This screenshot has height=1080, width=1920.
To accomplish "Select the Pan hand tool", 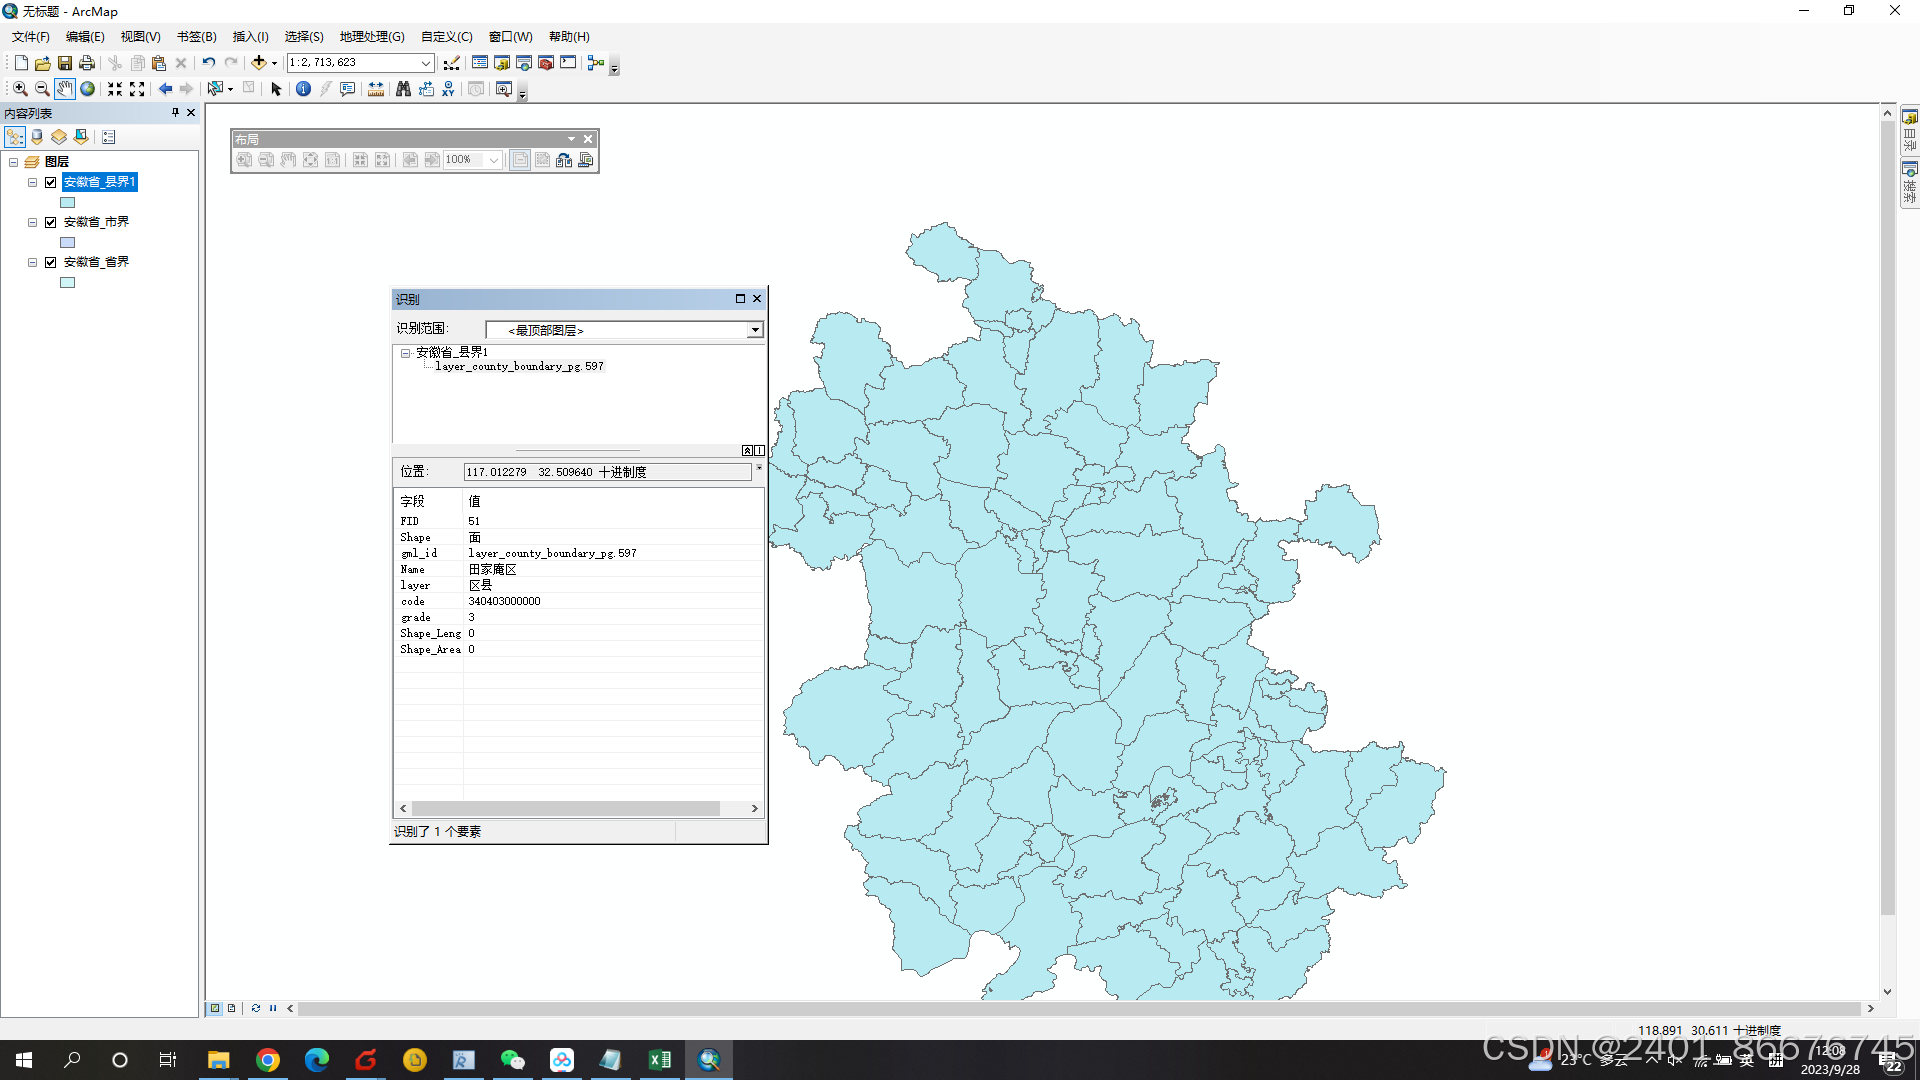I will (x=65, y=89).
